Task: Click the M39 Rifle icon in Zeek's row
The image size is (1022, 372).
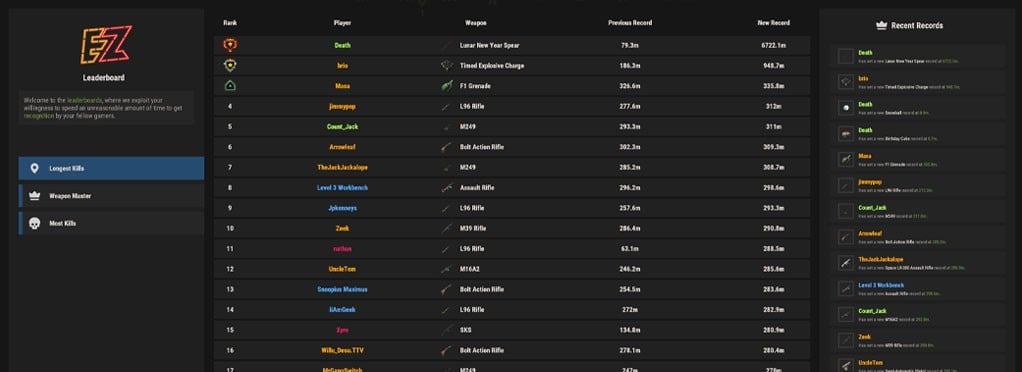Action: click(446, 229)
